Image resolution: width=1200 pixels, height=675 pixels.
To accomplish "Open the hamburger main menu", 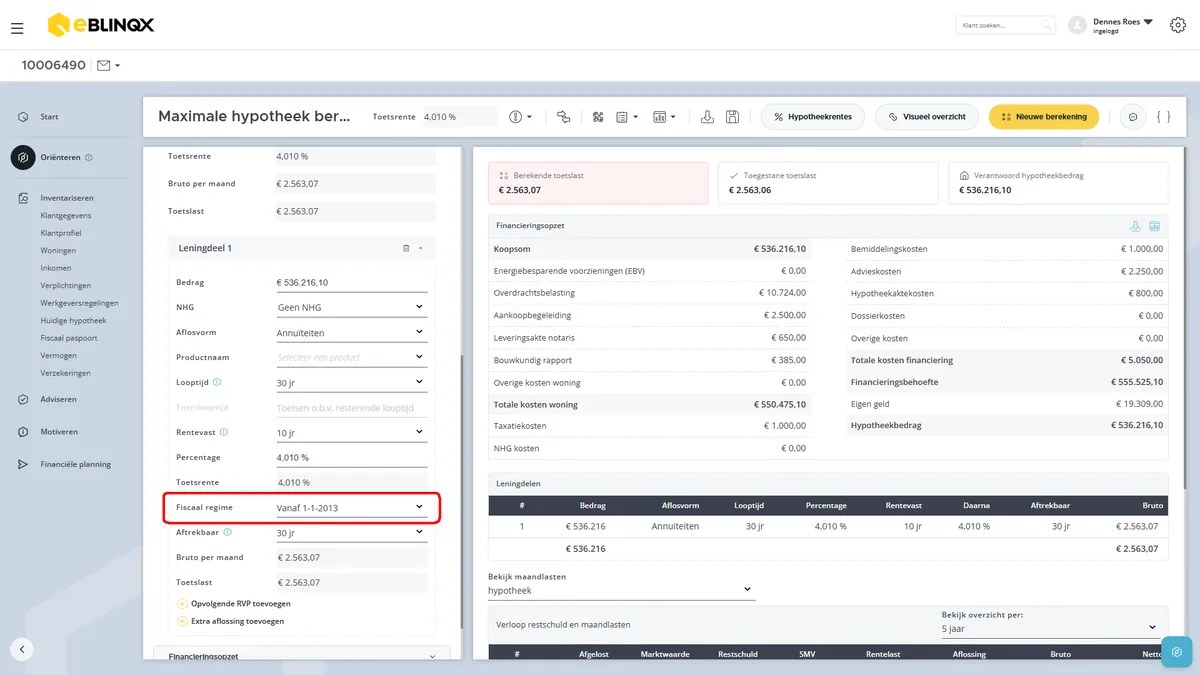I will pos(17,28).
